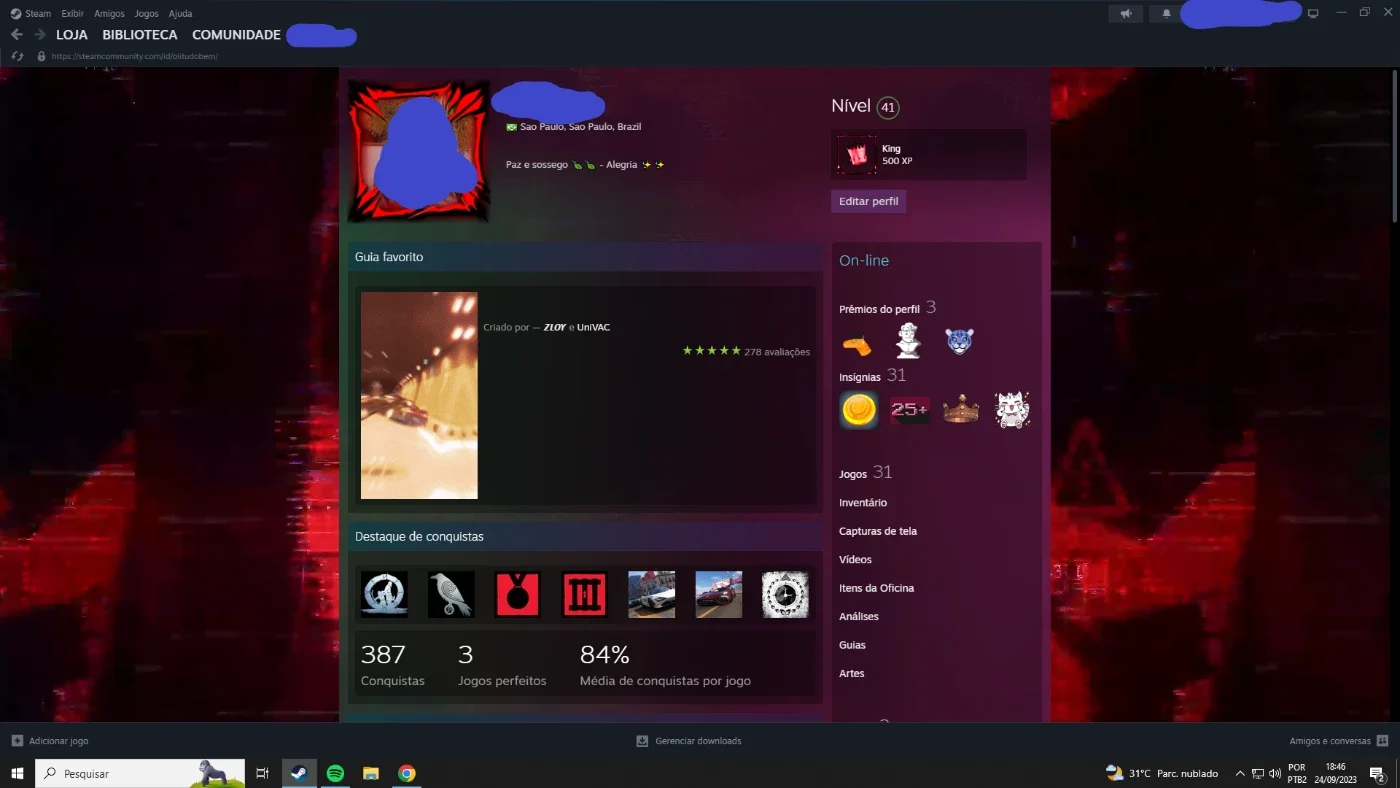Click the lock icon beside the URL

[x=41, y=56]
